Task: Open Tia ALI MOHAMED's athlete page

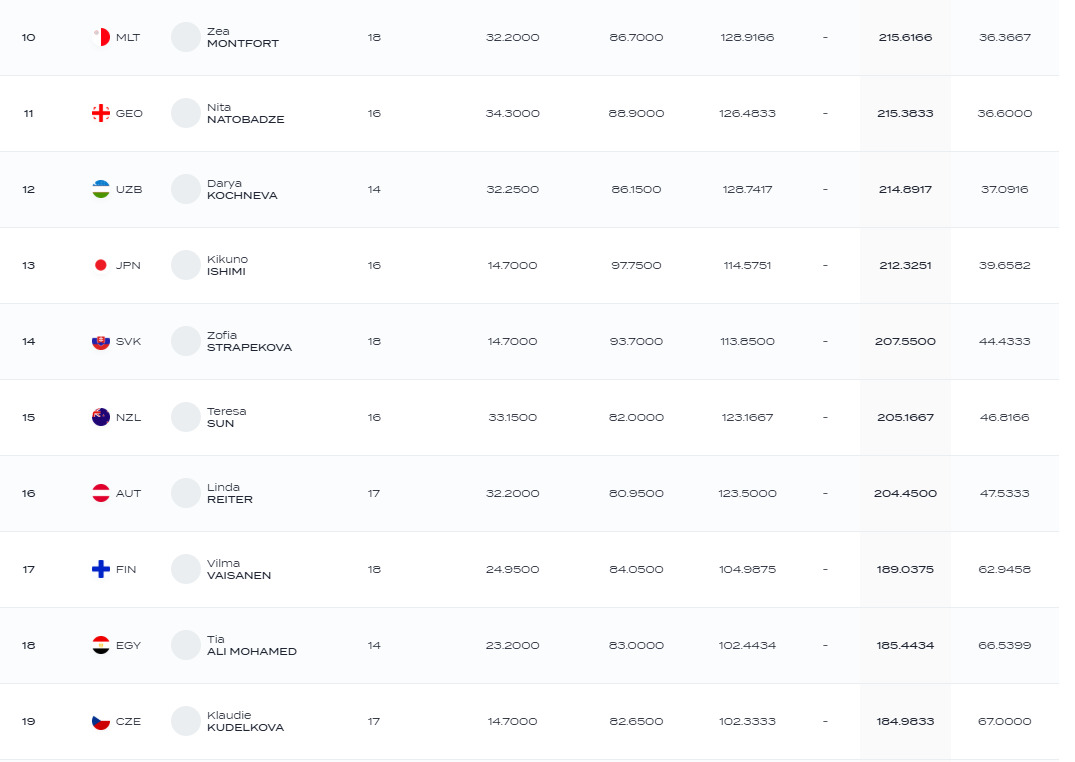Action: click(252, 645)
